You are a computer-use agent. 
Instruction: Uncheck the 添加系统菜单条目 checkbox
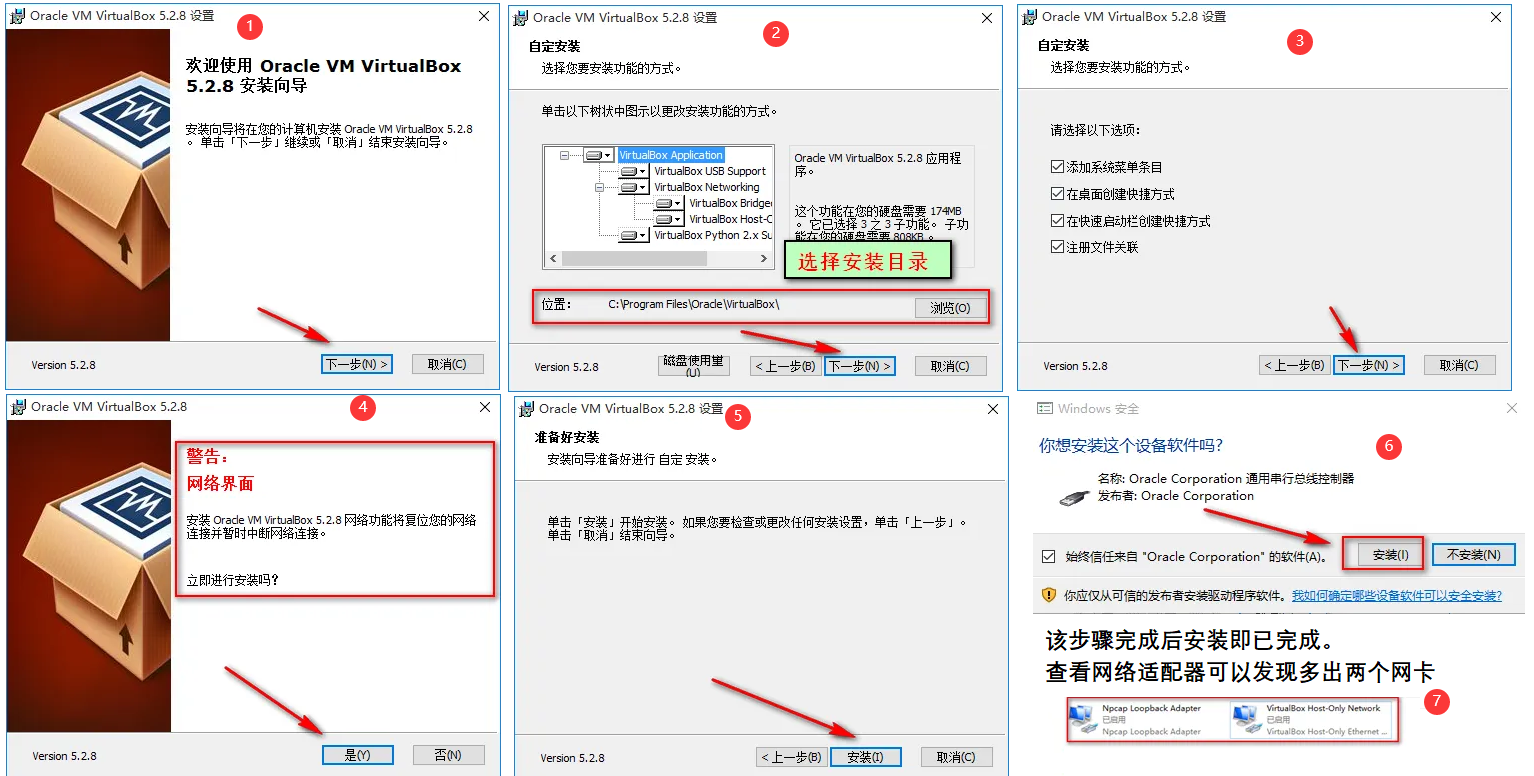click(1057, 167)
